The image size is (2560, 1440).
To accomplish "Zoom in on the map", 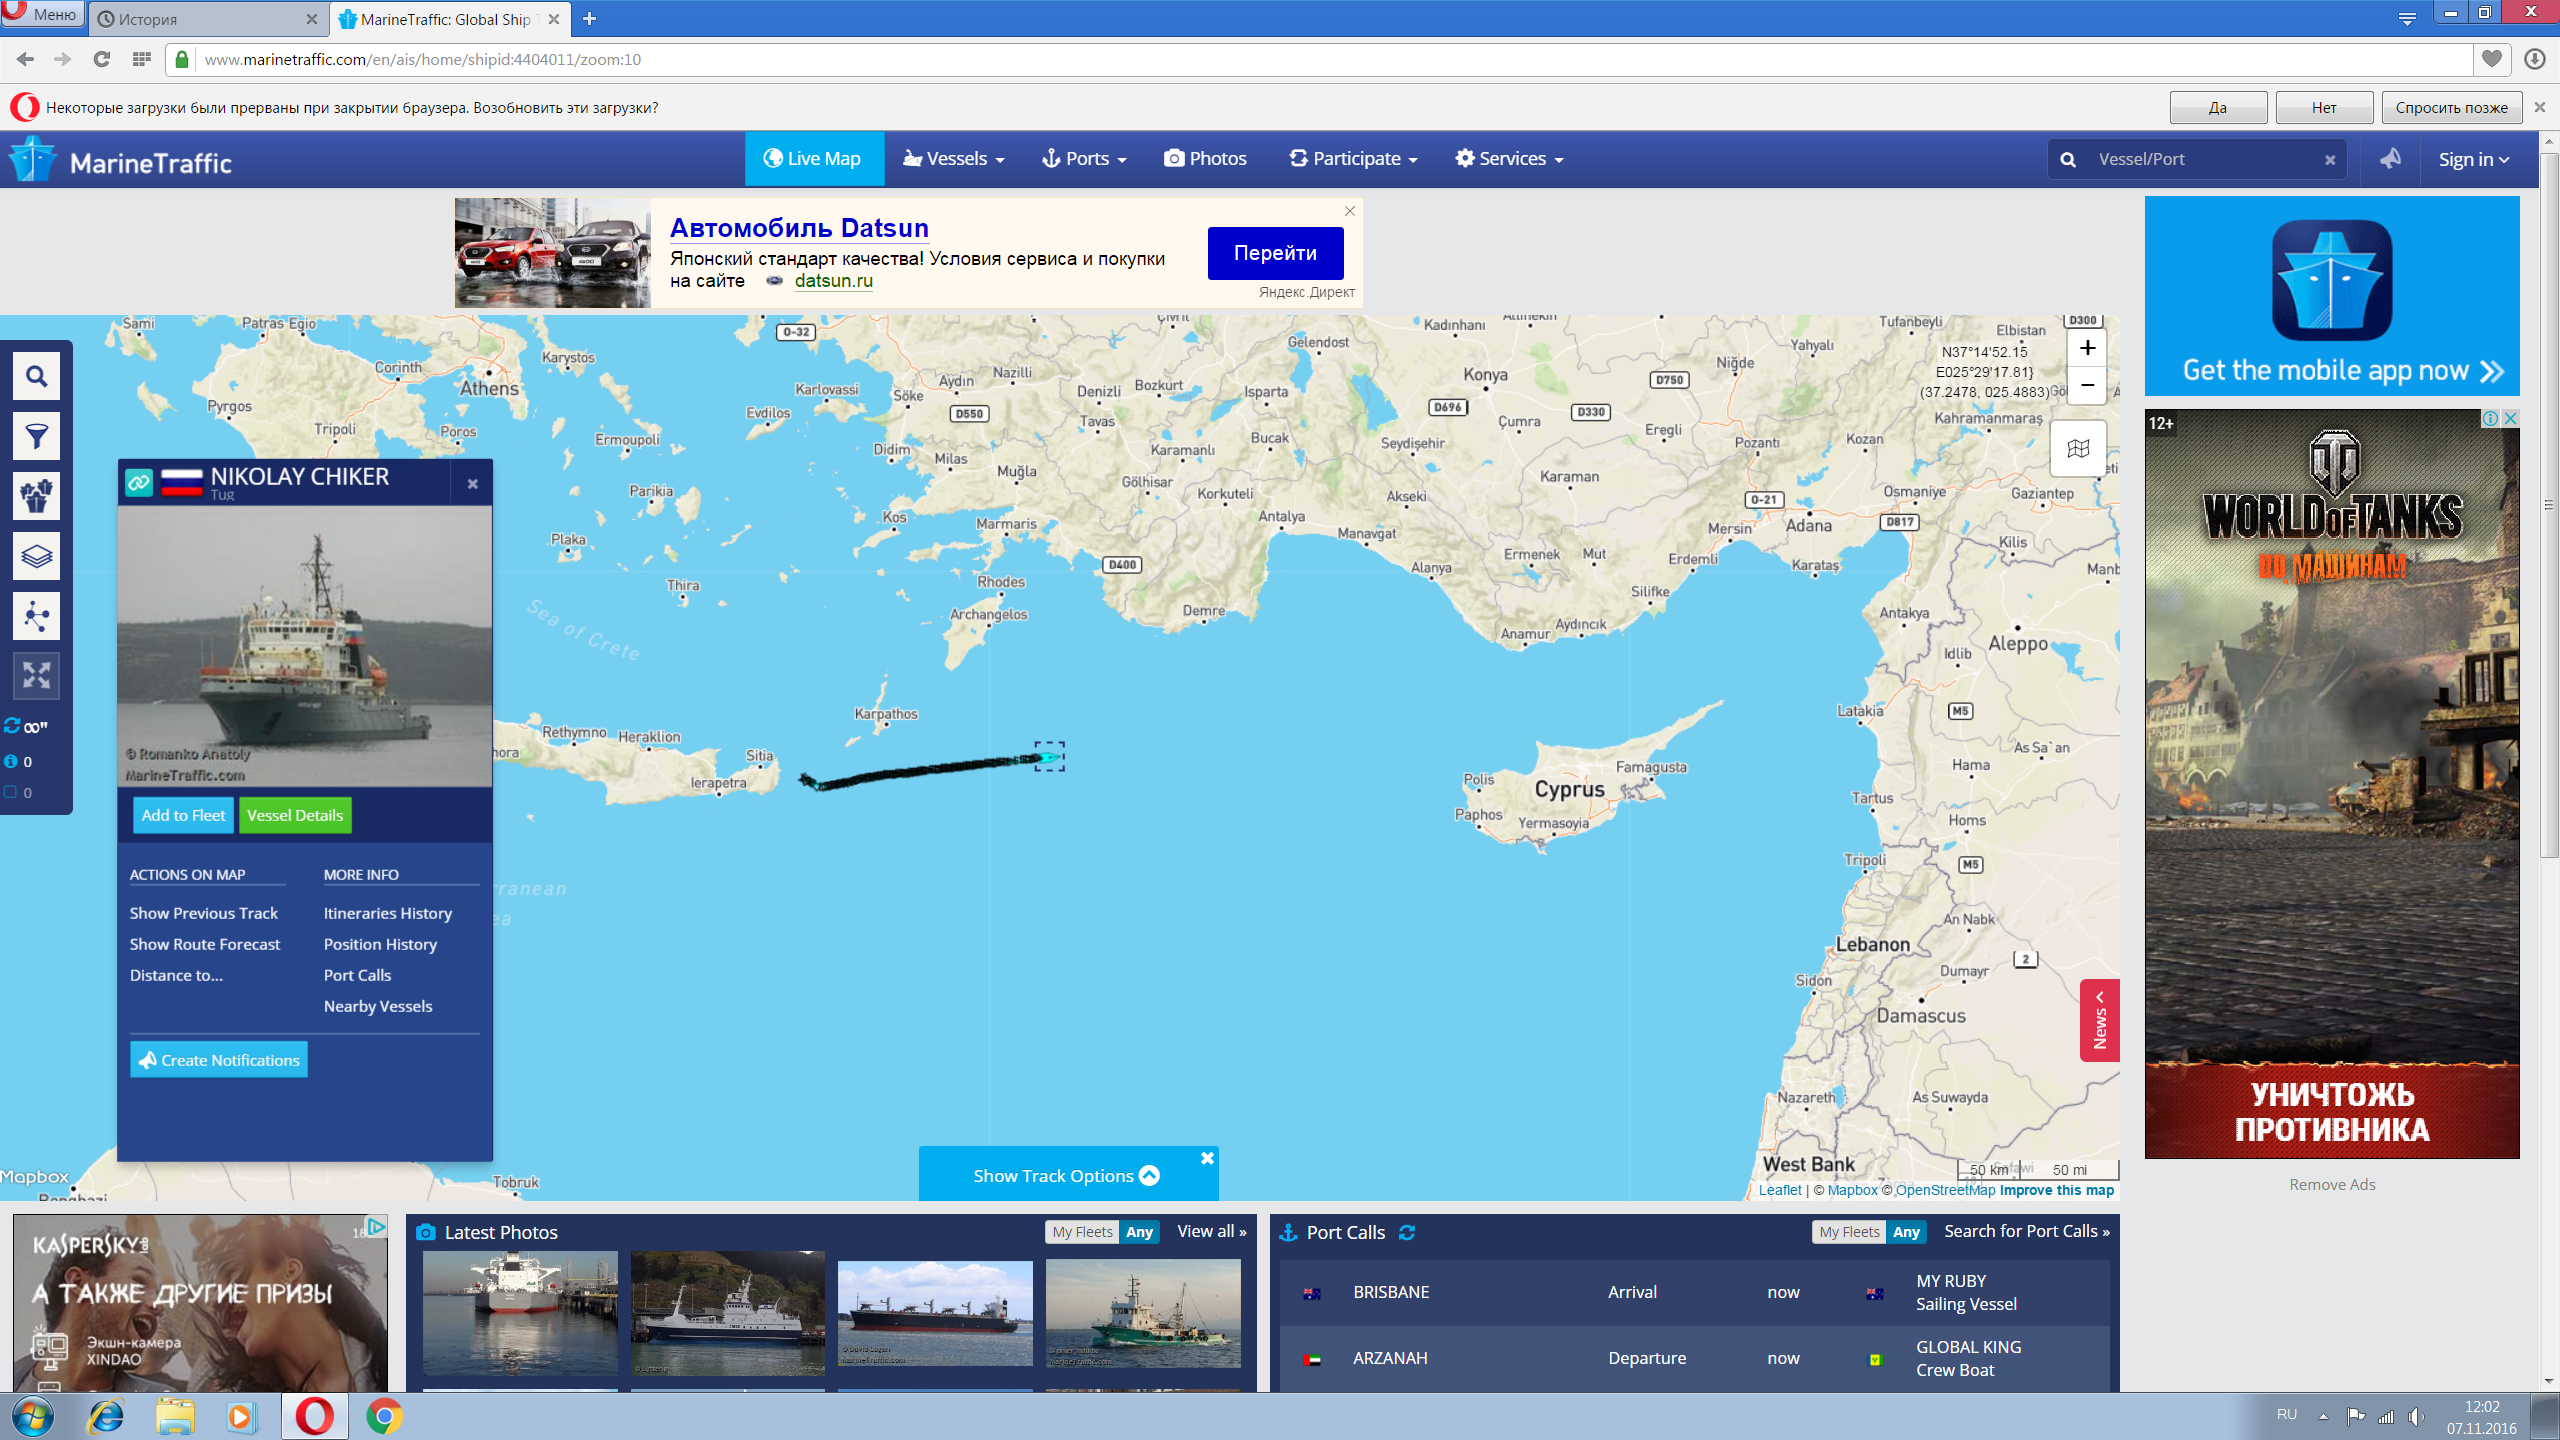I will [x=2087, y=348].
